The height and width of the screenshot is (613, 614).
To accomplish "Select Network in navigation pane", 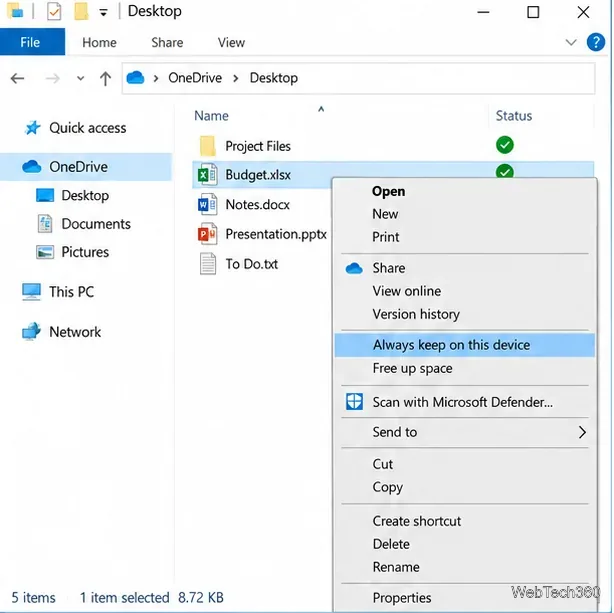I will click(x=75, y=332).
